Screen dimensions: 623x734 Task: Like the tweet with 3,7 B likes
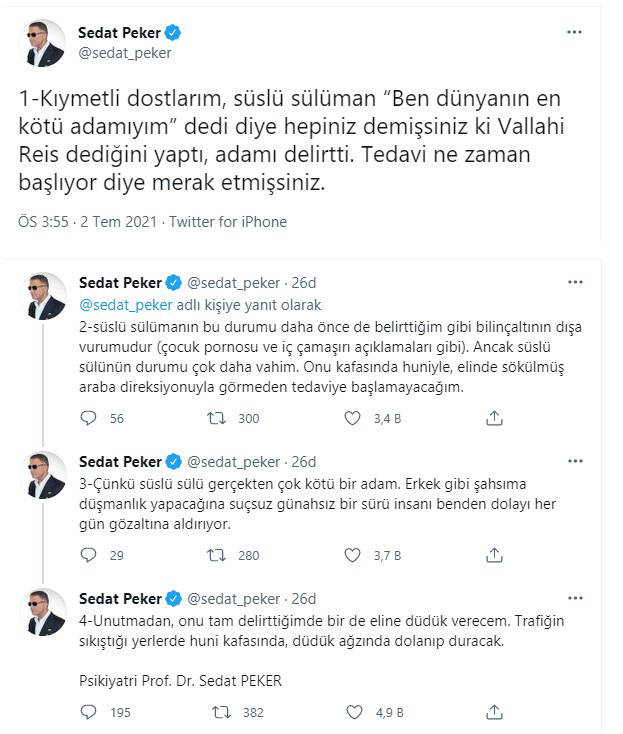(x=352, y=555)
